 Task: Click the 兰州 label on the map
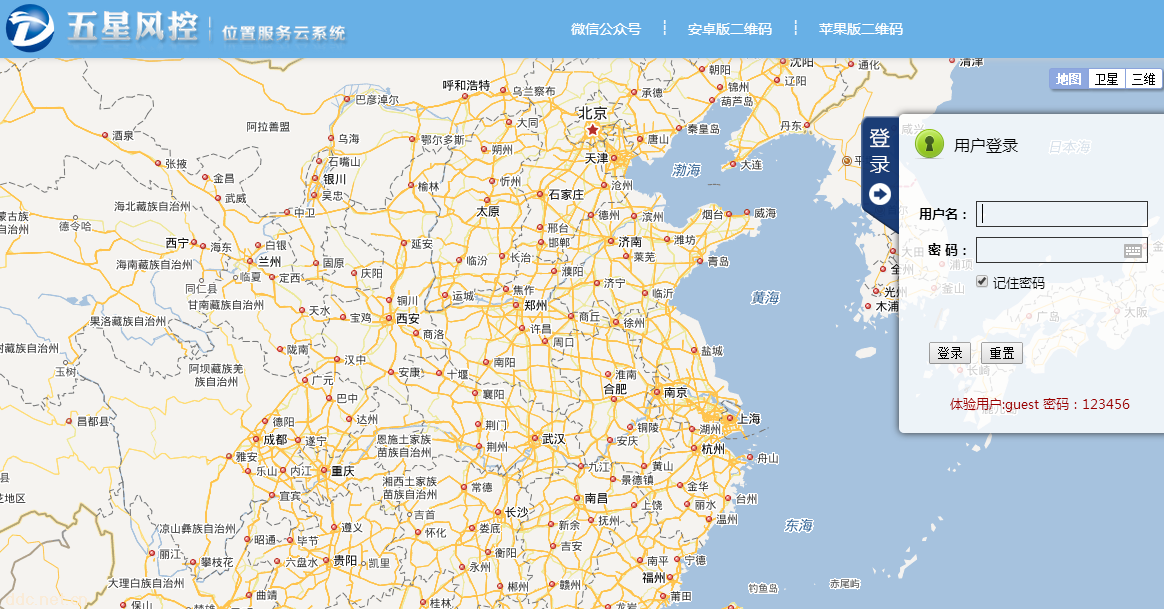pos(269,261)
